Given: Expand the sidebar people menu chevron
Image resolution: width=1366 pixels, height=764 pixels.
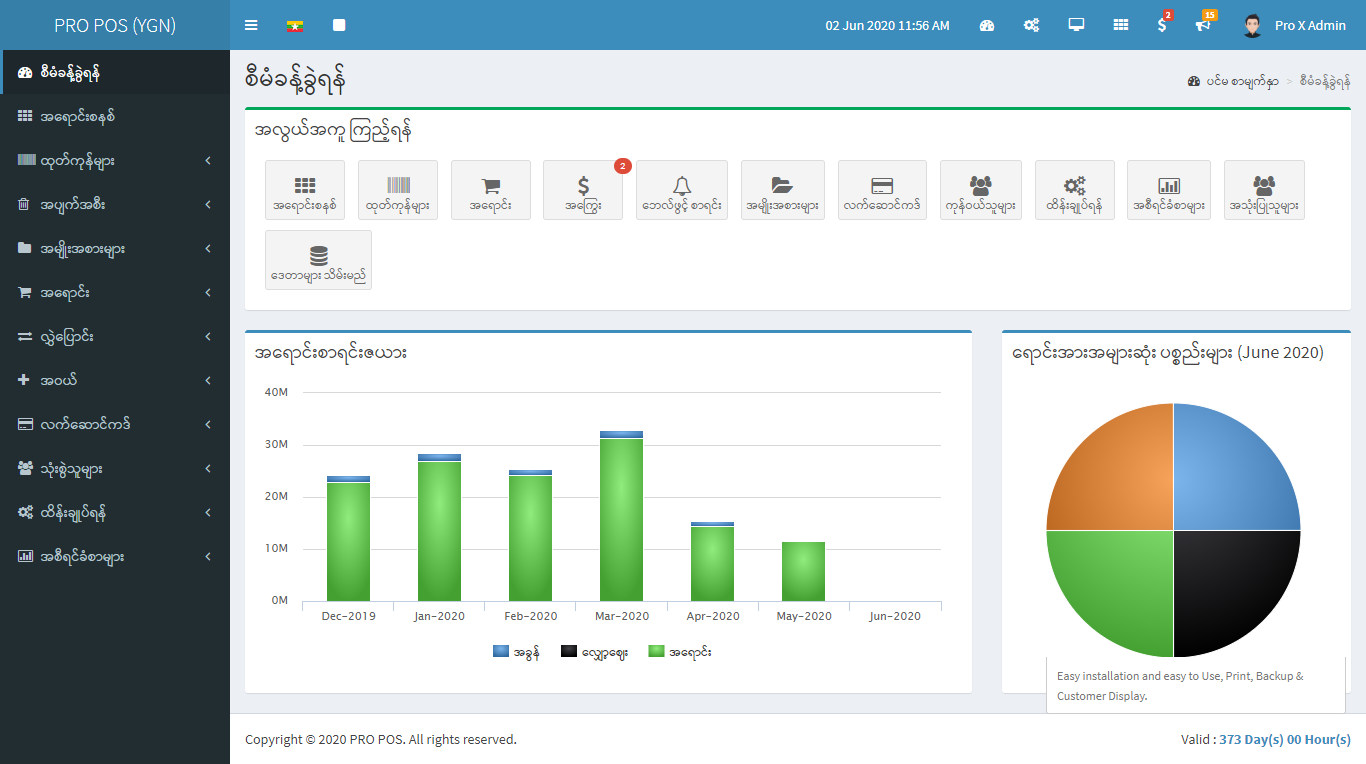Looking at the screenshot, I should click(208, 469).
